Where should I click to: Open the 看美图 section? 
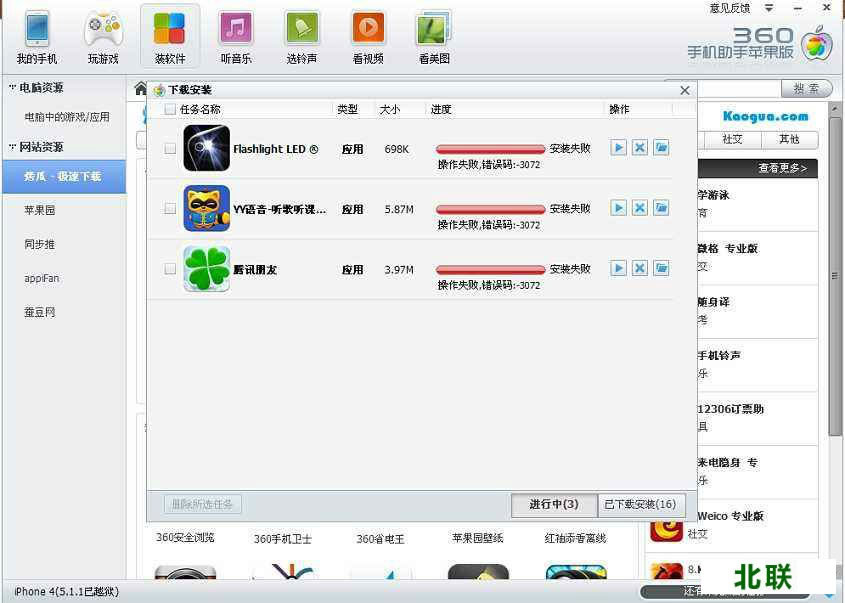pyautogui.click(x=432, y=35)
